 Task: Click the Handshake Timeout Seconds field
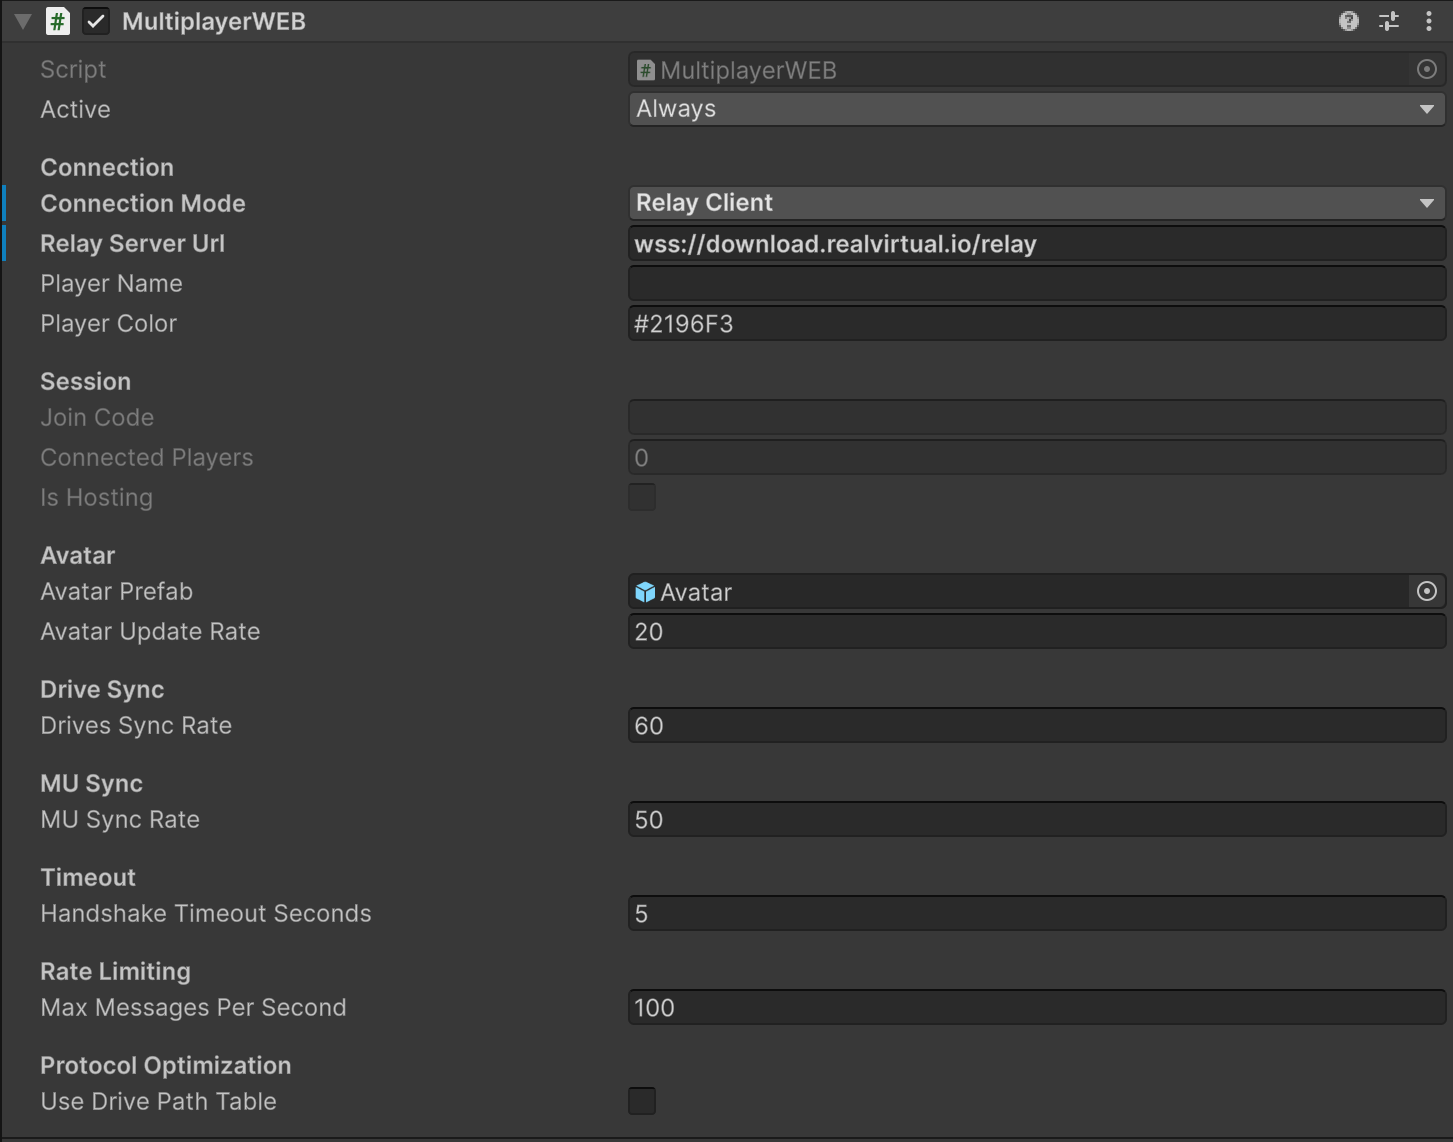click(x=1036, y=914)
